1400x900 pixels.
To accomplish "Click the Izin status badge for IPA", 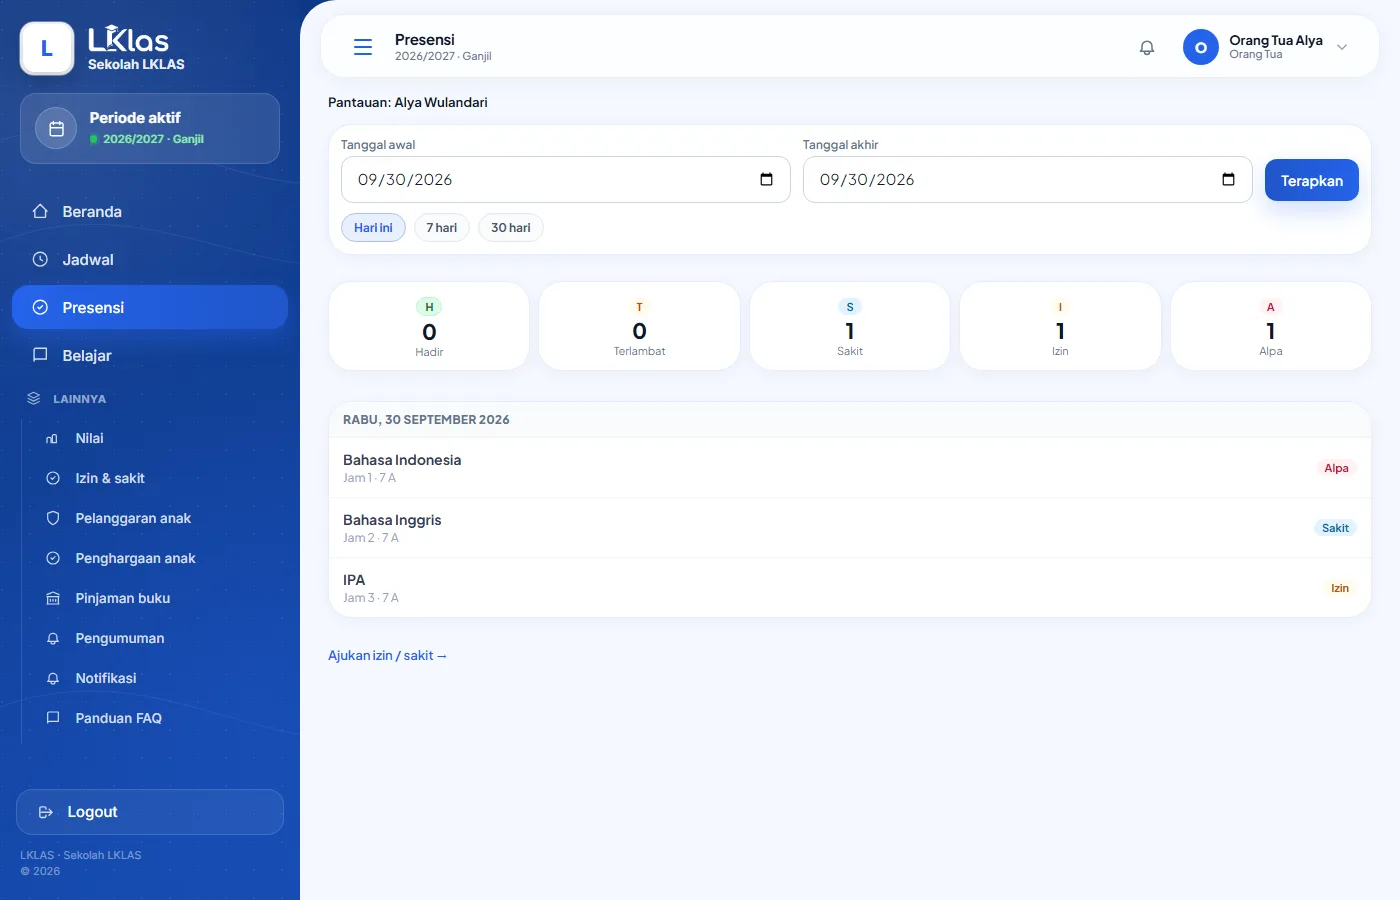I will pos(1340,588).
